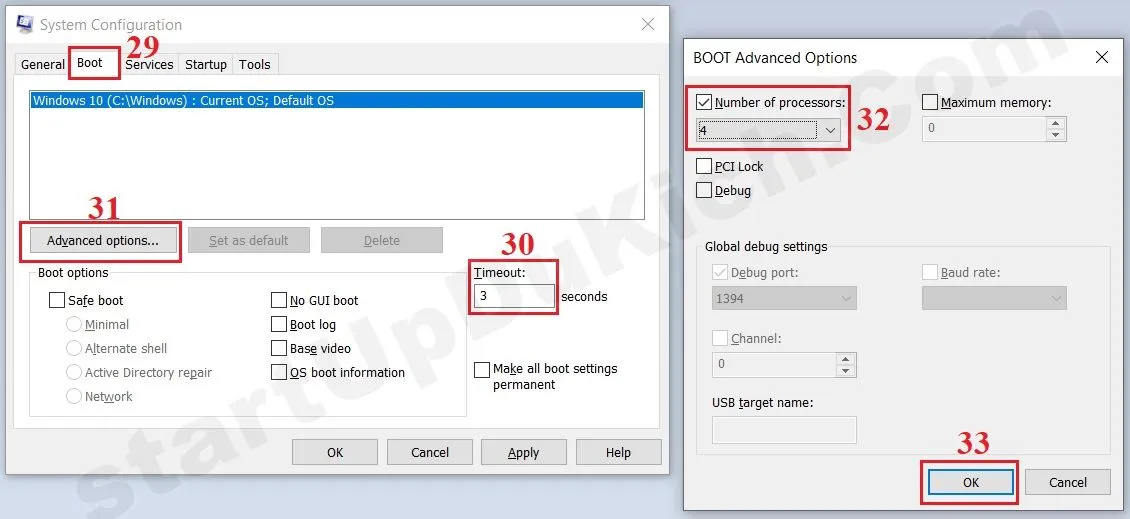Switch to the Services tab
Image resolution: width=1130 pixels, height=519 pixels.
tap(149, 64)
